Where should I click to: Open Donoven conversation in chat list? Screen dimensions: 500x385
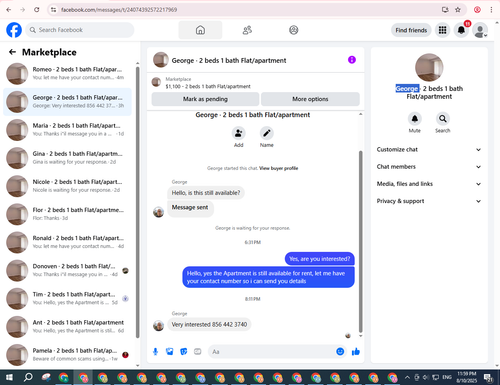(67, 270)
